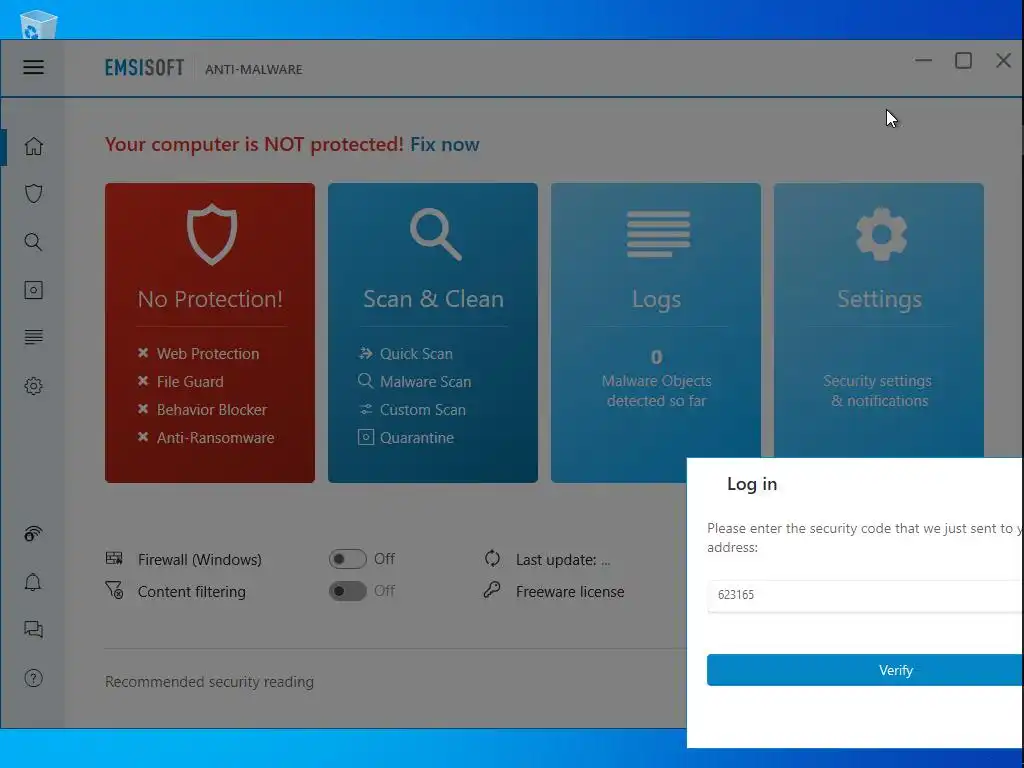The image size is (1024, 768).
Task: Open Behavior Blocker from the red tile
Action: click(212, 409)
